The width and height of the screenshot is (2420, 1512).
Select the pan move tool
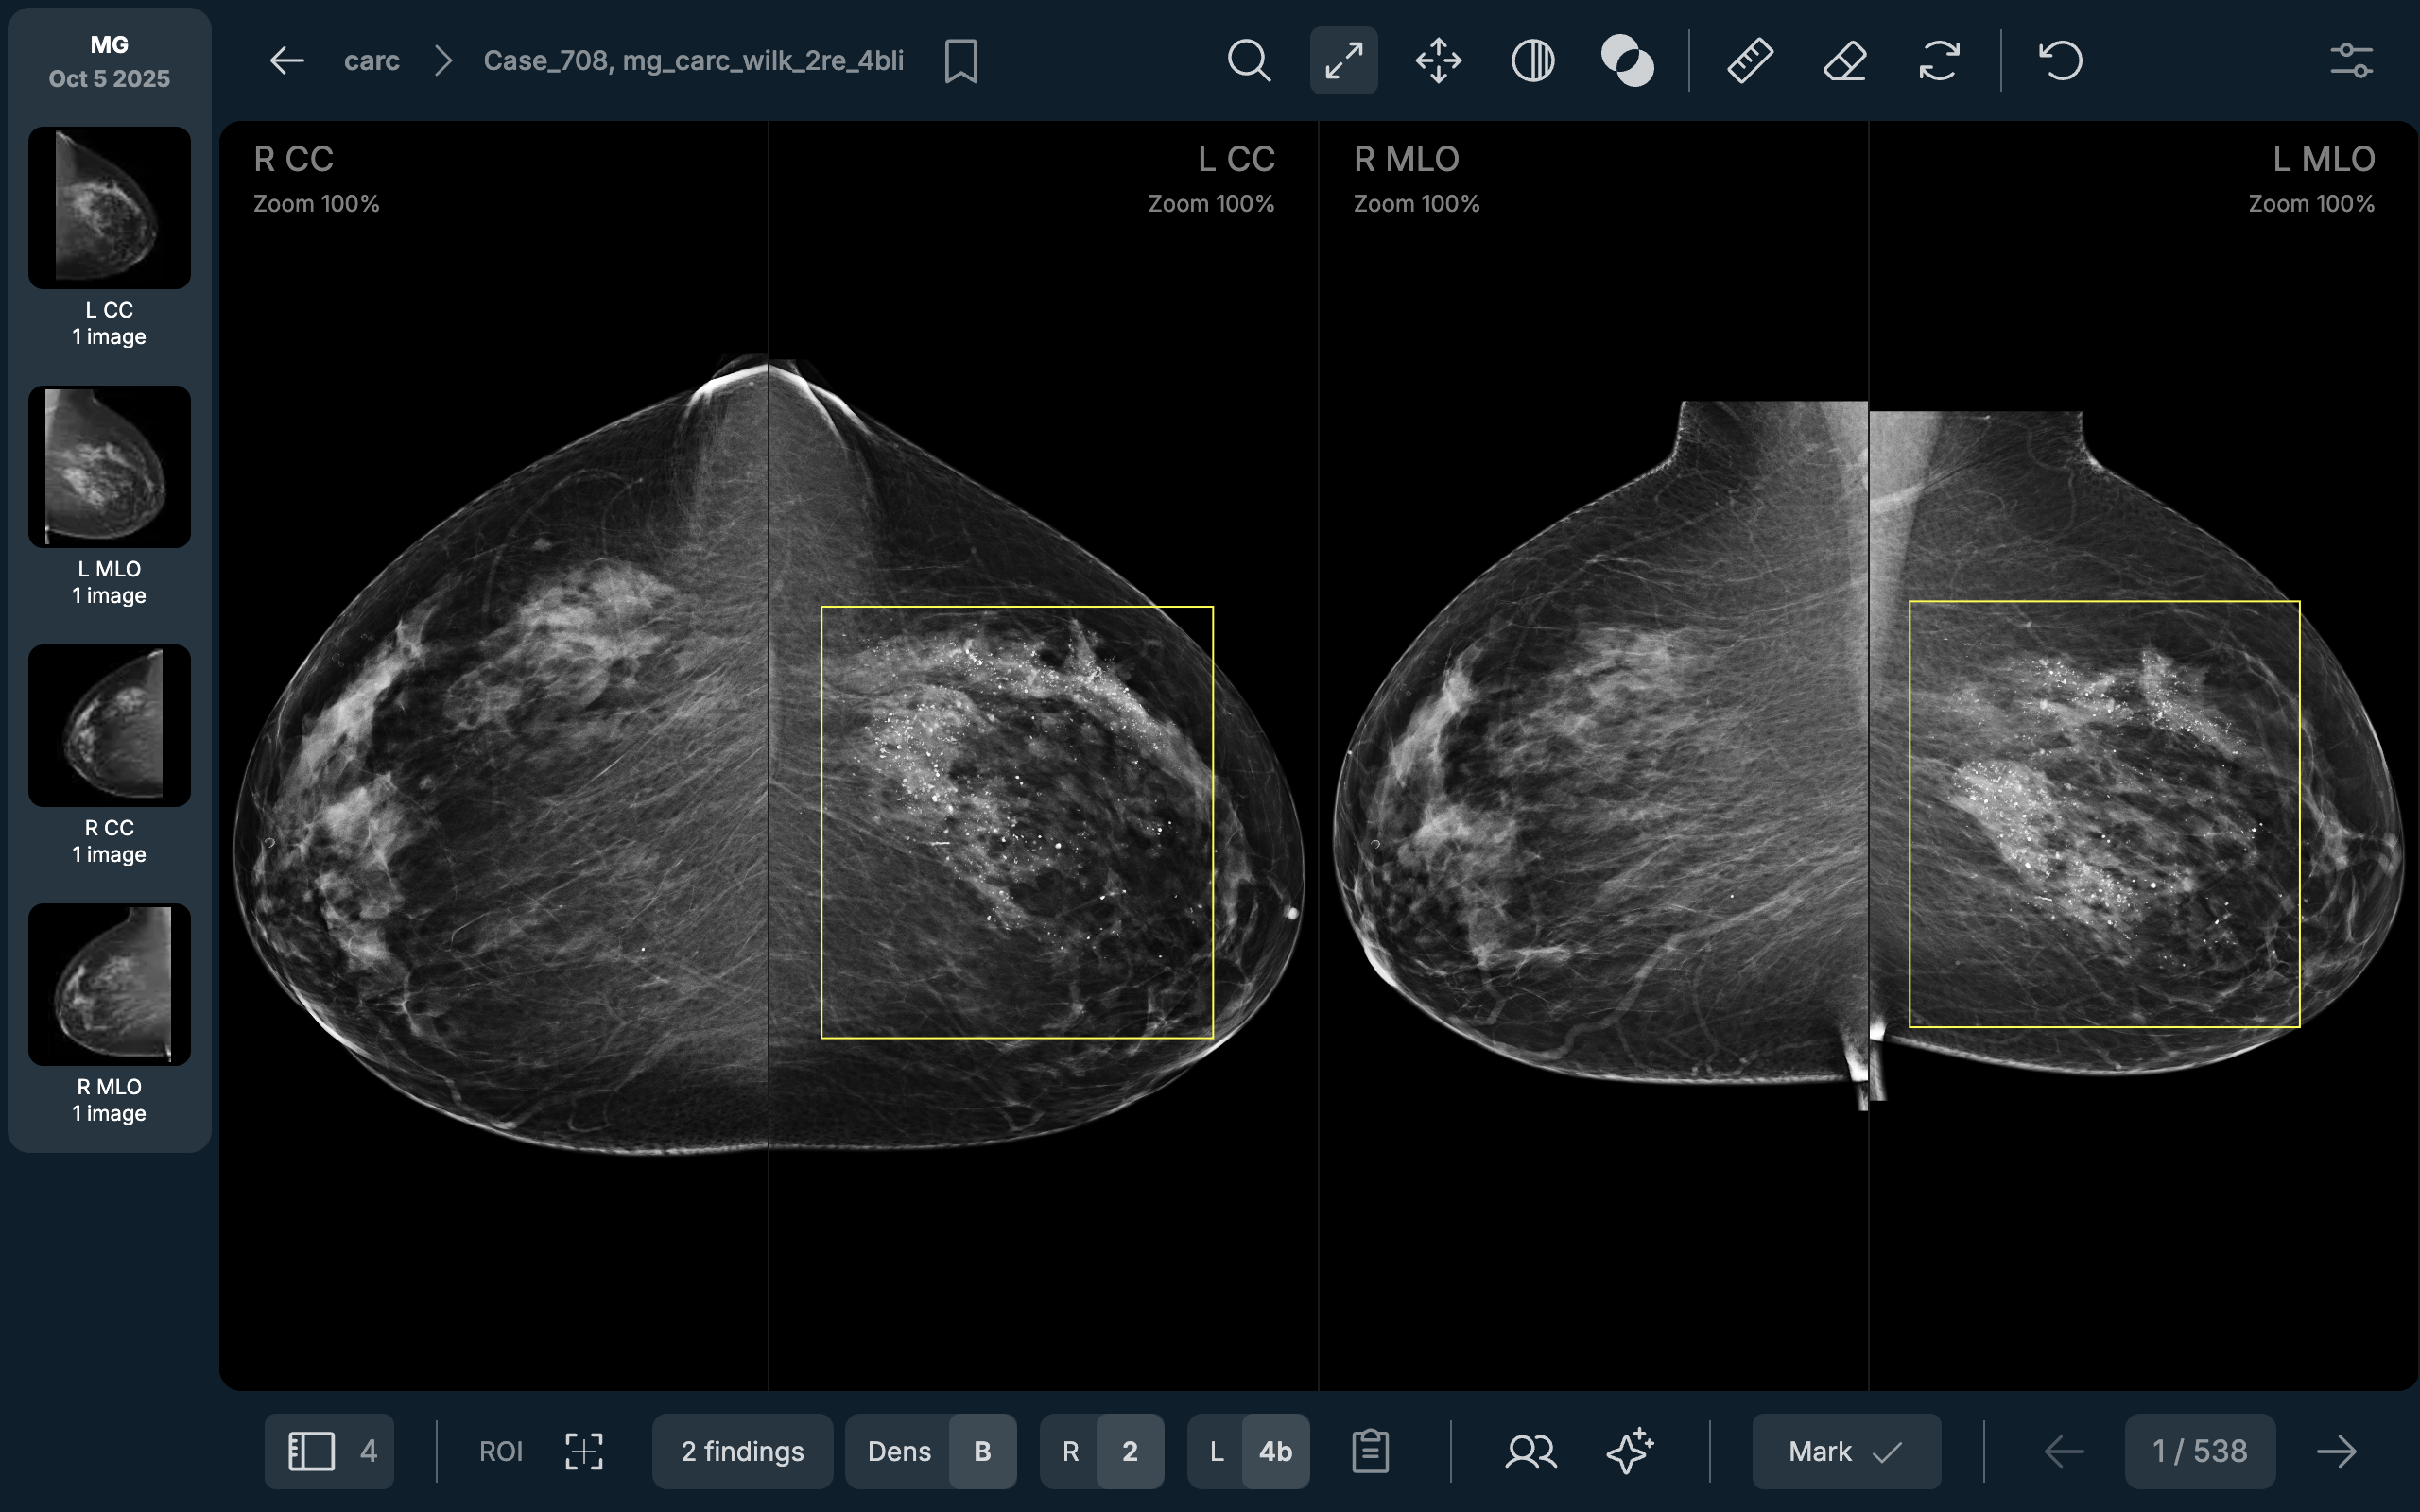(x=1438, y=61)
